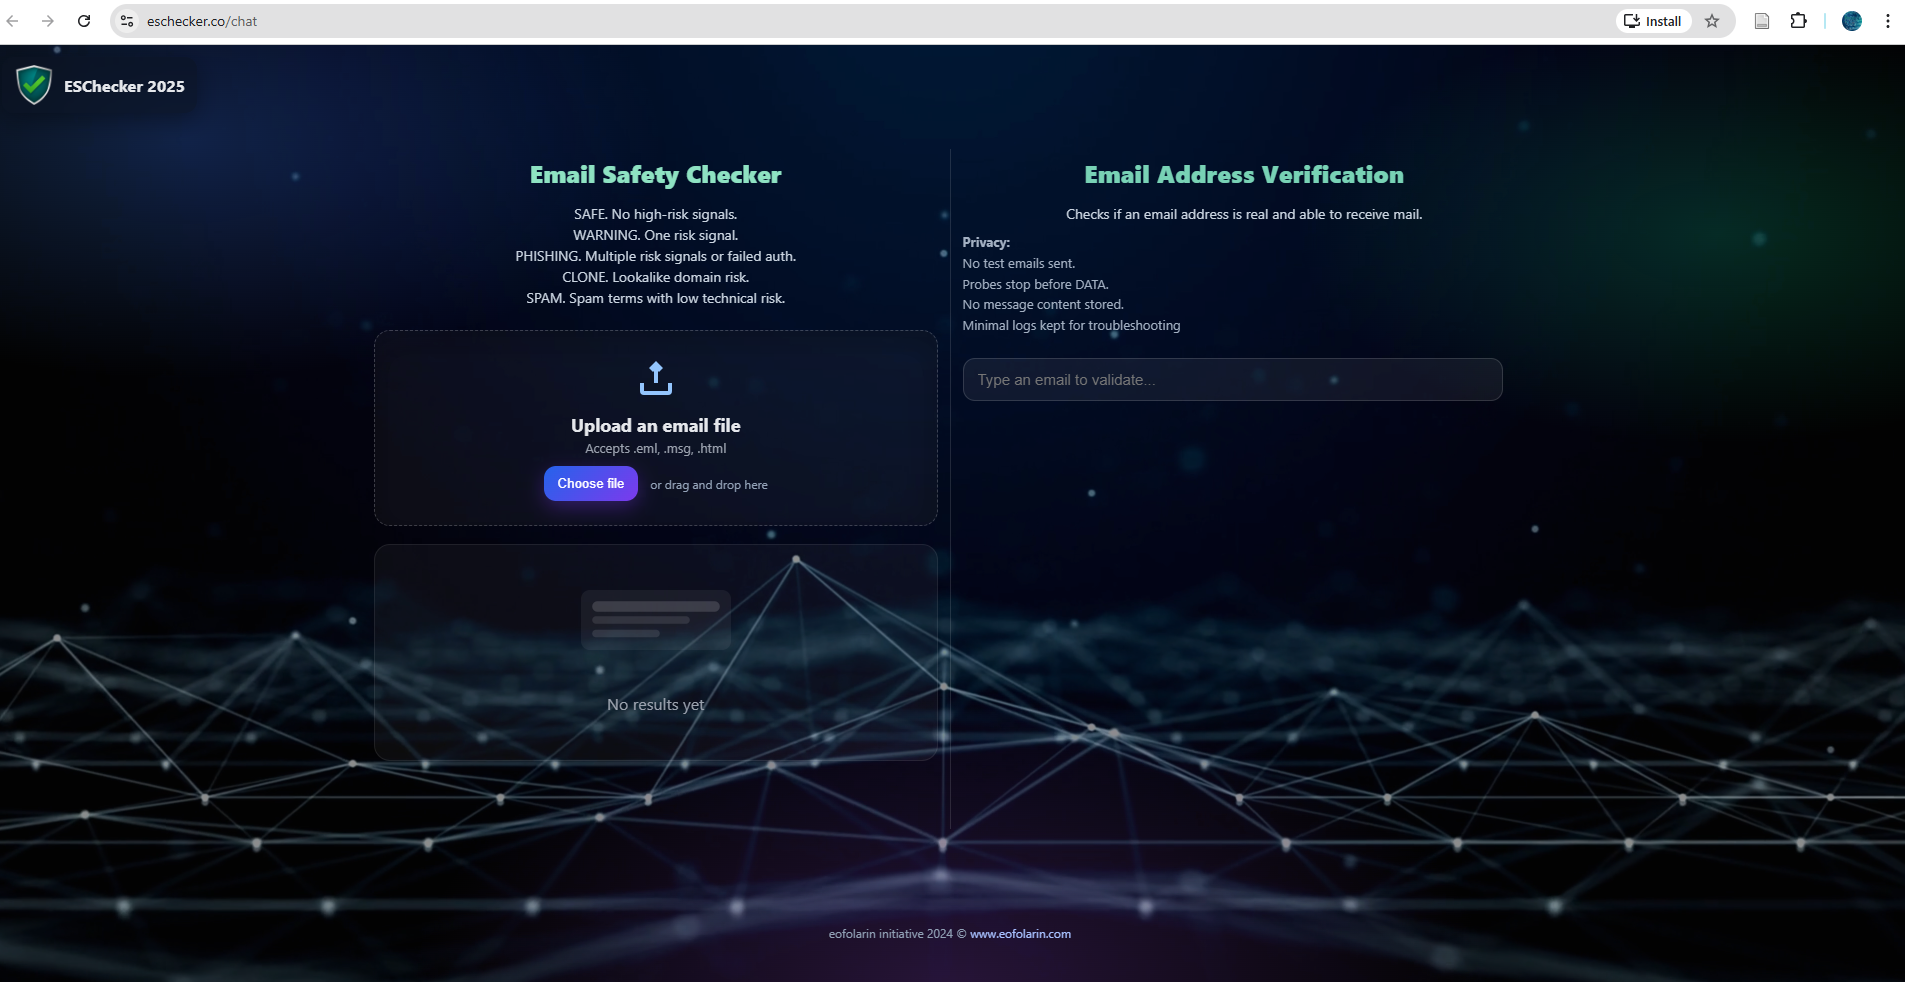
Task: Bookmark this page with the star icon
Action: 1712,21
